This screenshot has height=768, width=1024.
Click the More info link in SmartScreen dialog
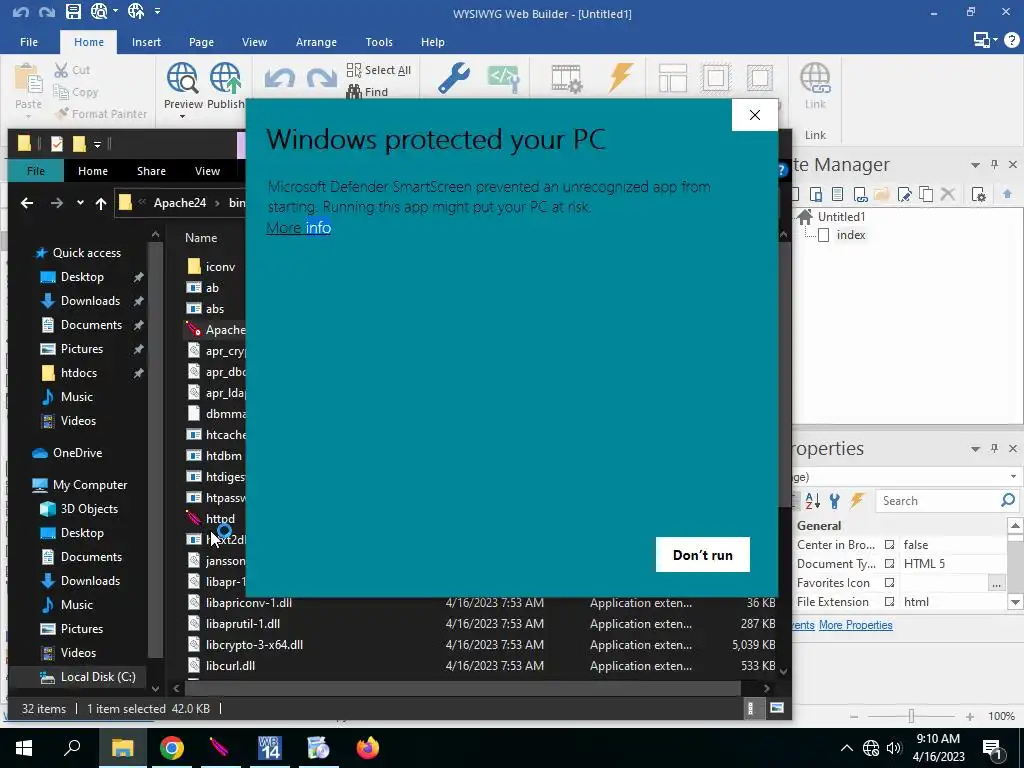pyautogui.click(x=298, y=227)
